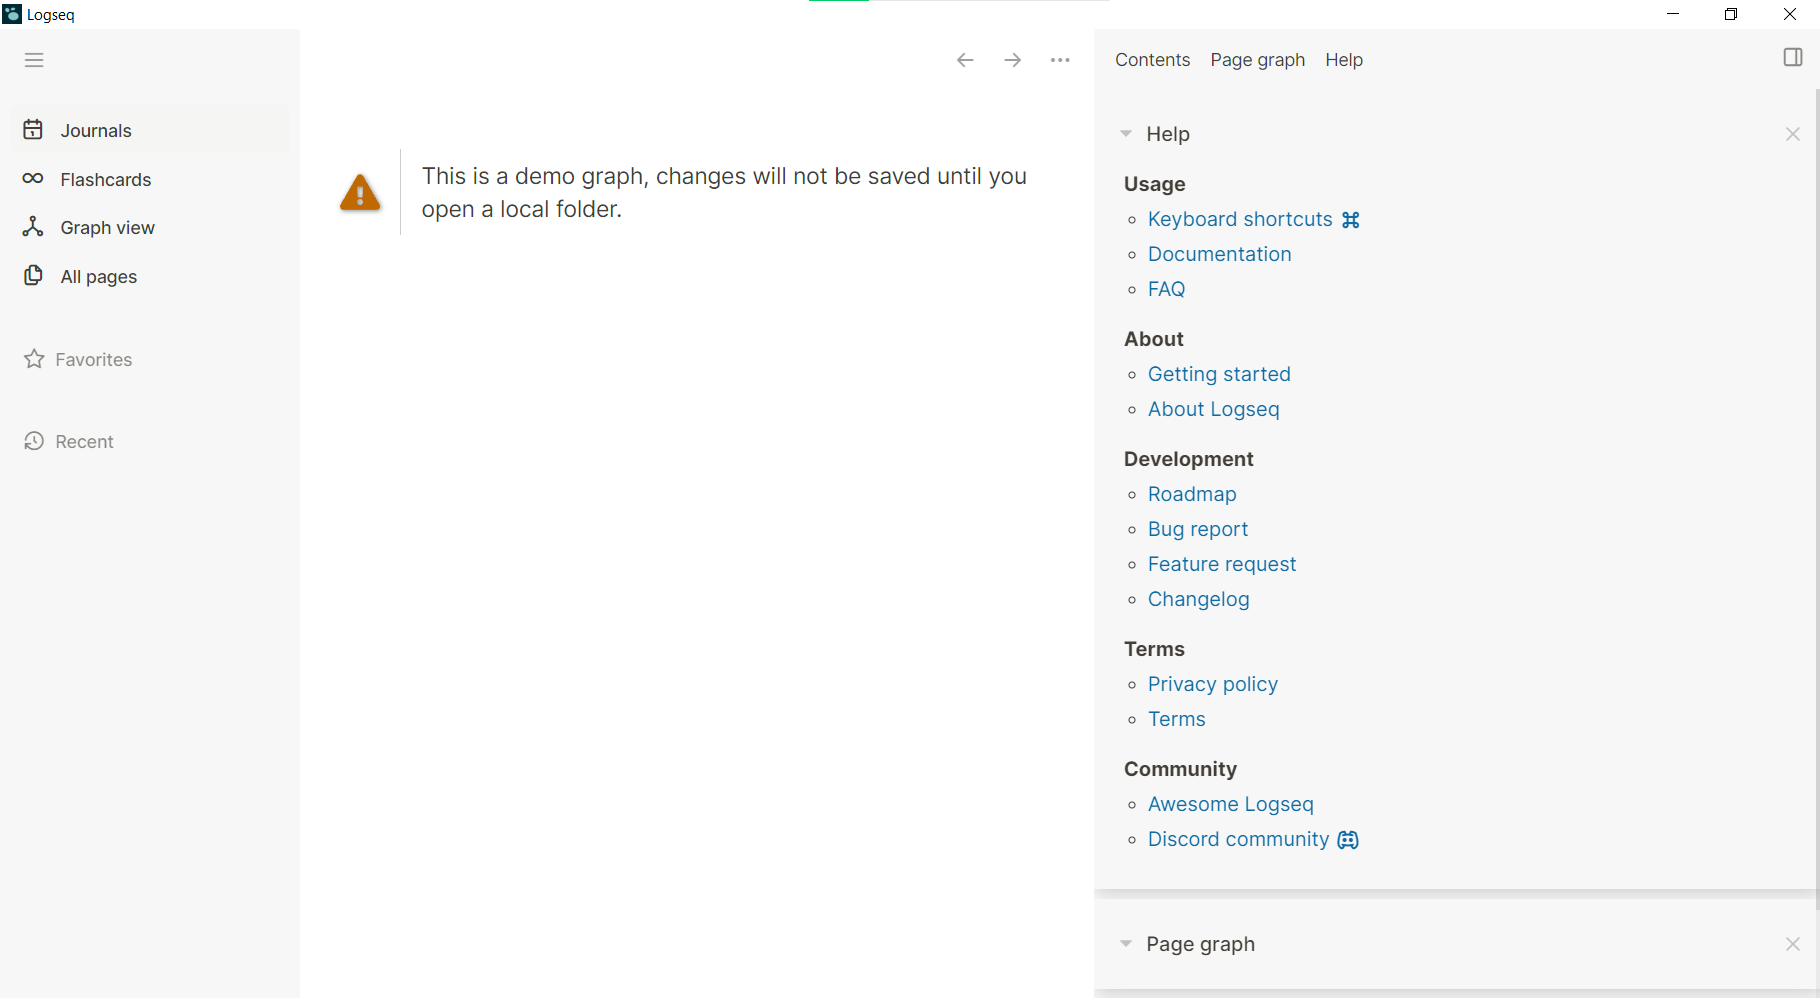Close the Help panel
Screen dimensions: 1820x998
point(1793,134)
